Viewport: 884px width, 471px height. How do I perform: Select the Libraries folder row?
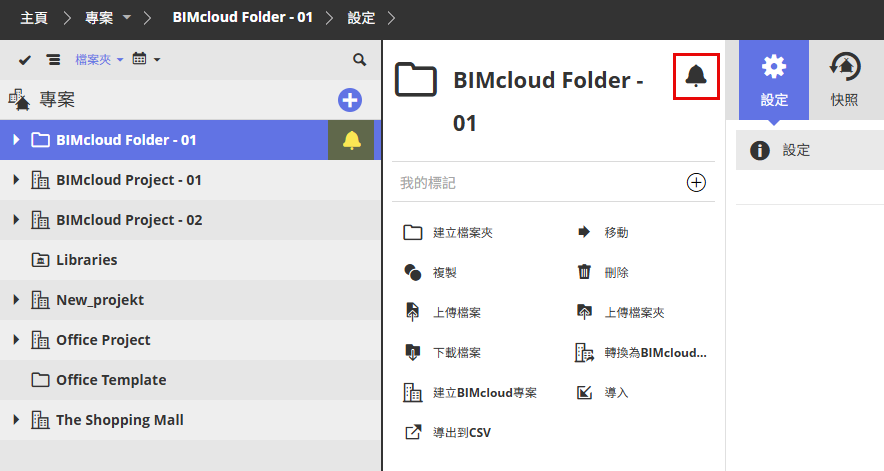pos(190,260)
